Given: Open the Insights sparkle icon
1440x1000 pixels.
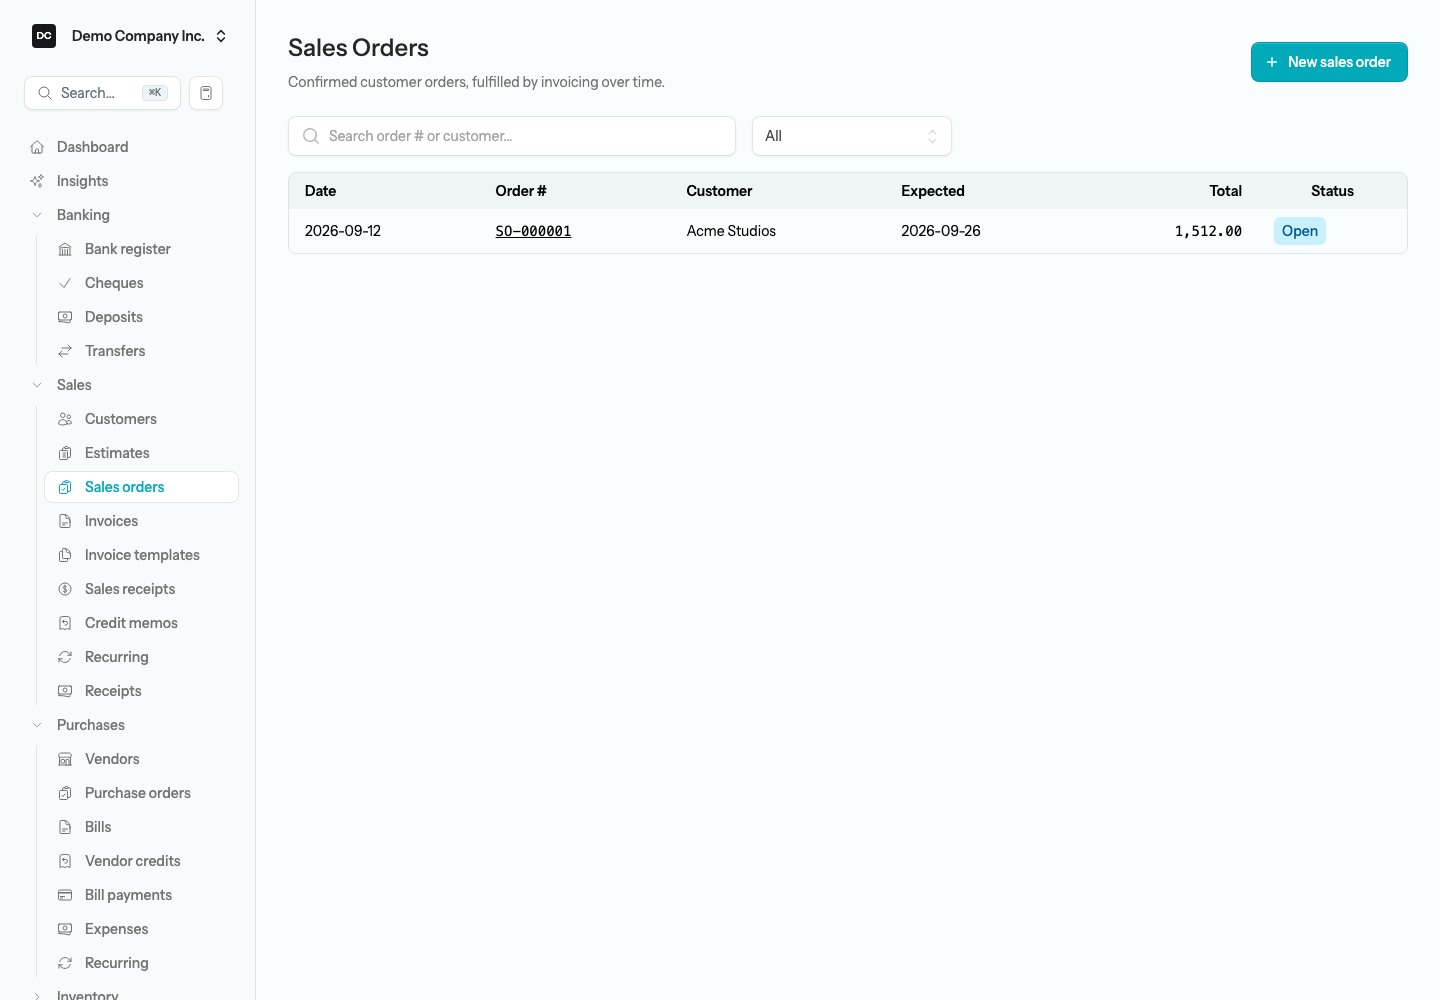Looking at the screenshot, I should click(37, 181).
